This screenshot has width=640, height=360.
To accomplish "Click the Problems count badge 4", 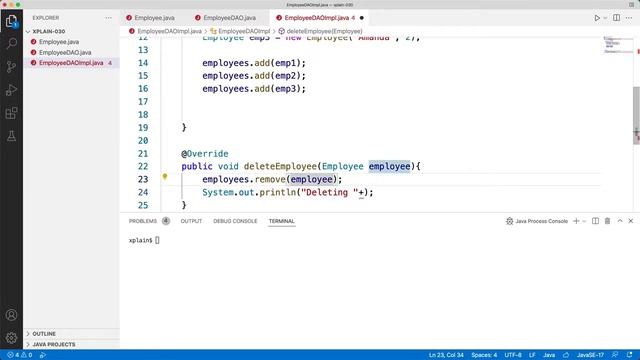I will pyautogui.click(x=166, y=221).
